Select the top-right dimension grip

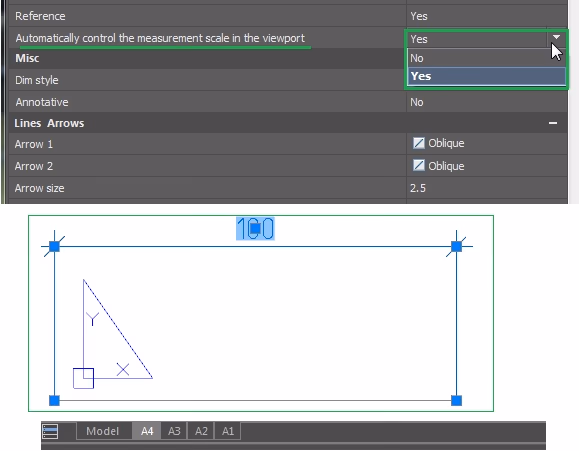tap(456, 246)
